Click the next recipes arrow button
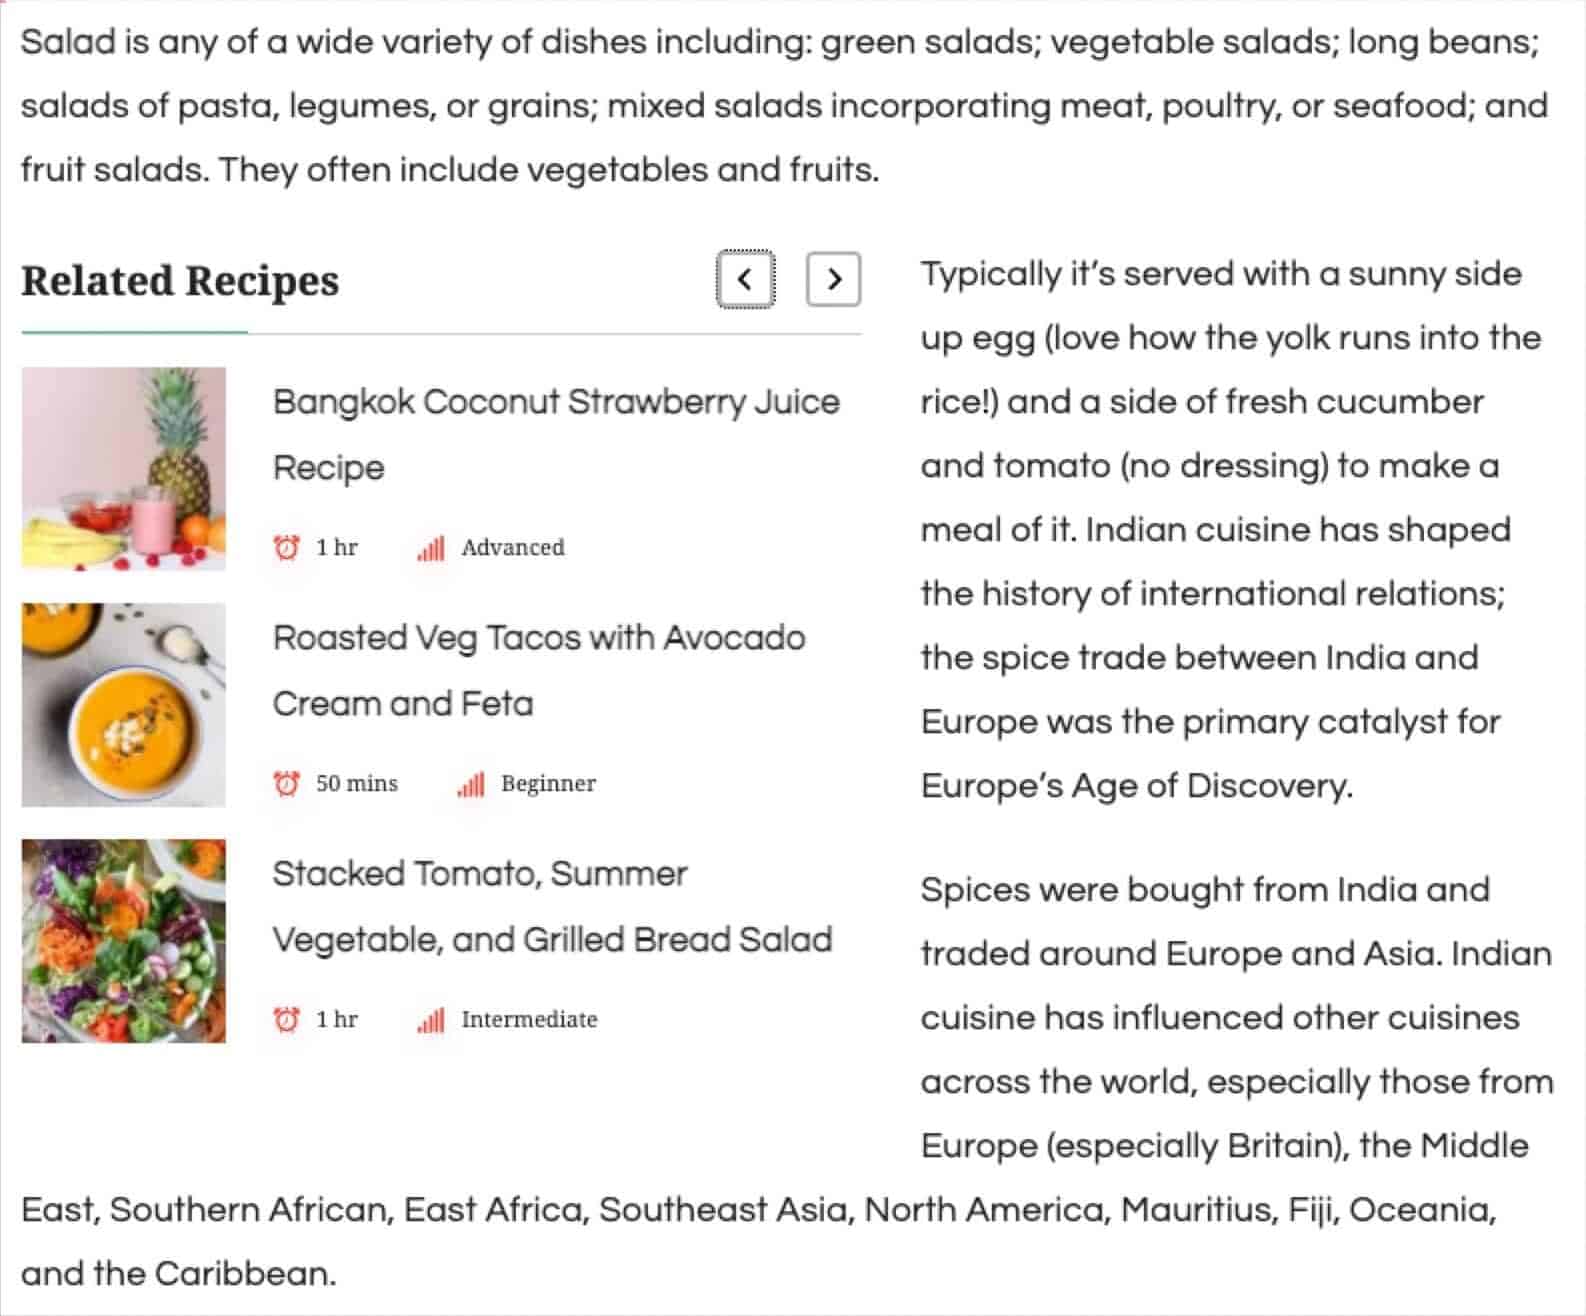 [x=834, y=279]
